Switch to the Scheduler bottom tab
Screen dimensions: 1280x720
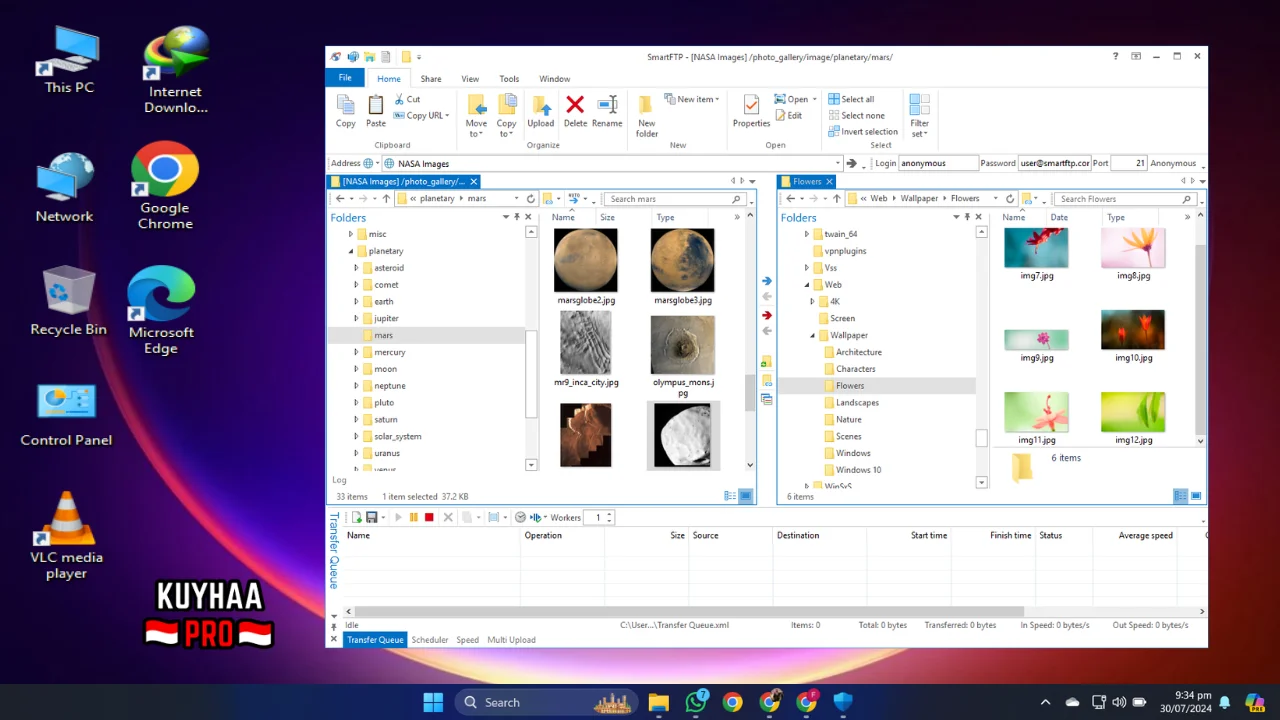(x=430, y=640)
